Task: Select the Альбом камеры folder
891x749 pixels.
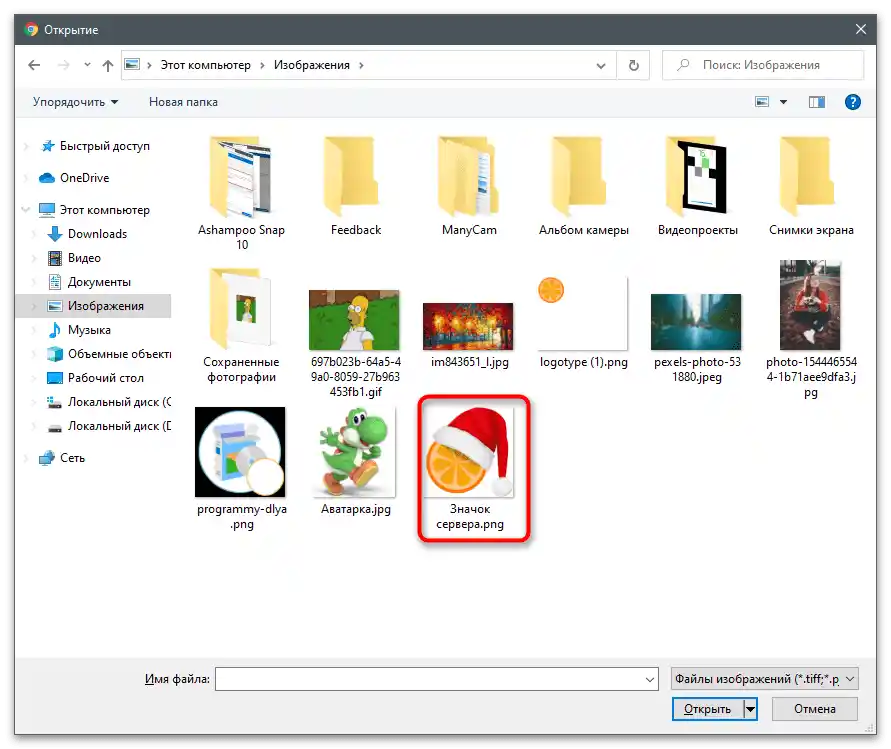Action: [584, 188]
